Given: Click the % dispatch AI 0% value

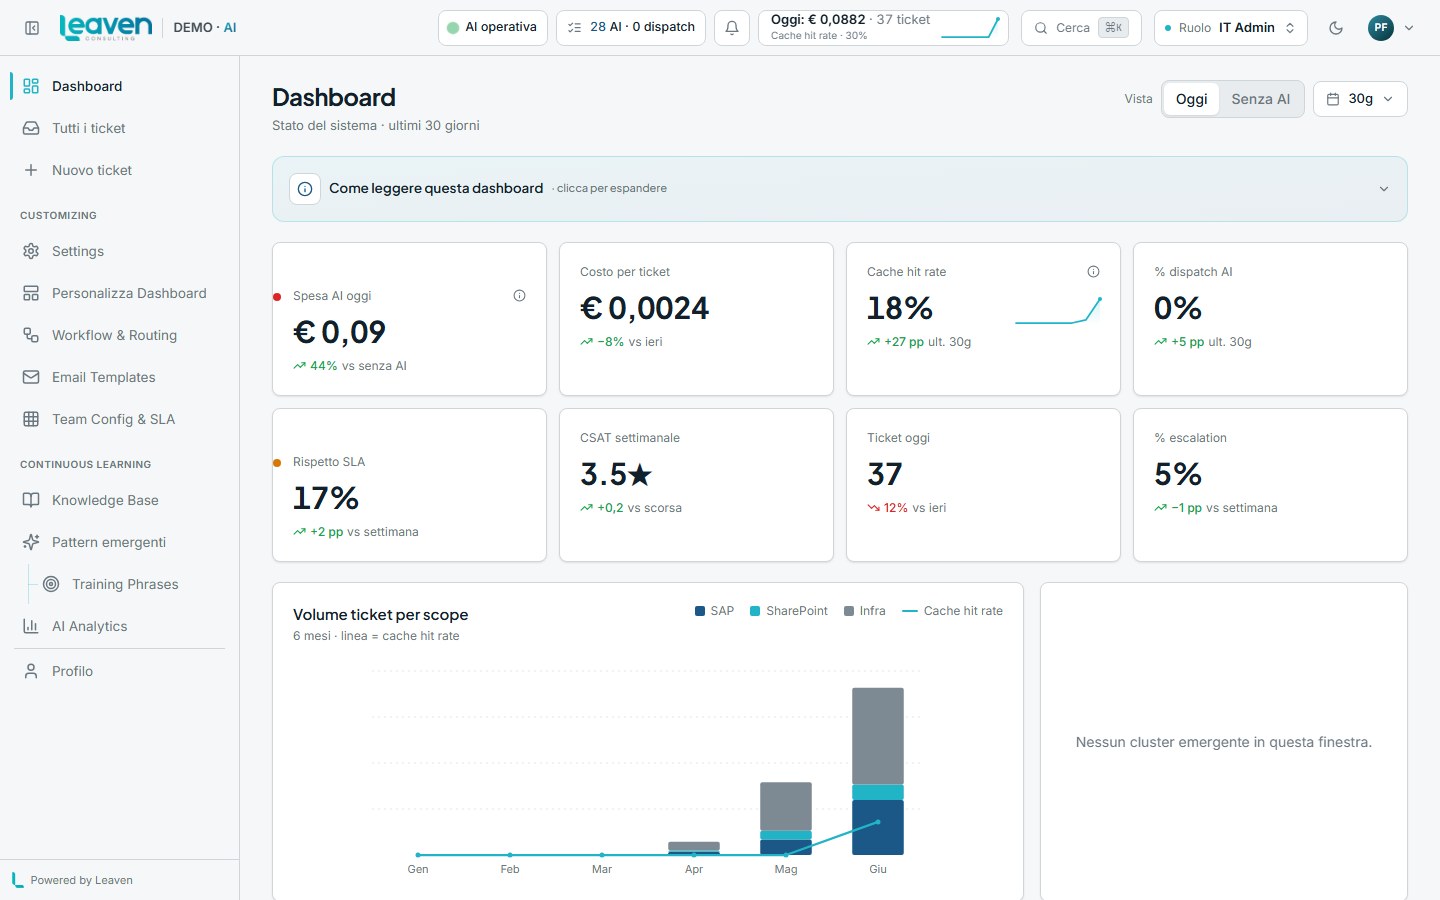Looking at the screenshot, I should 1178,308.
